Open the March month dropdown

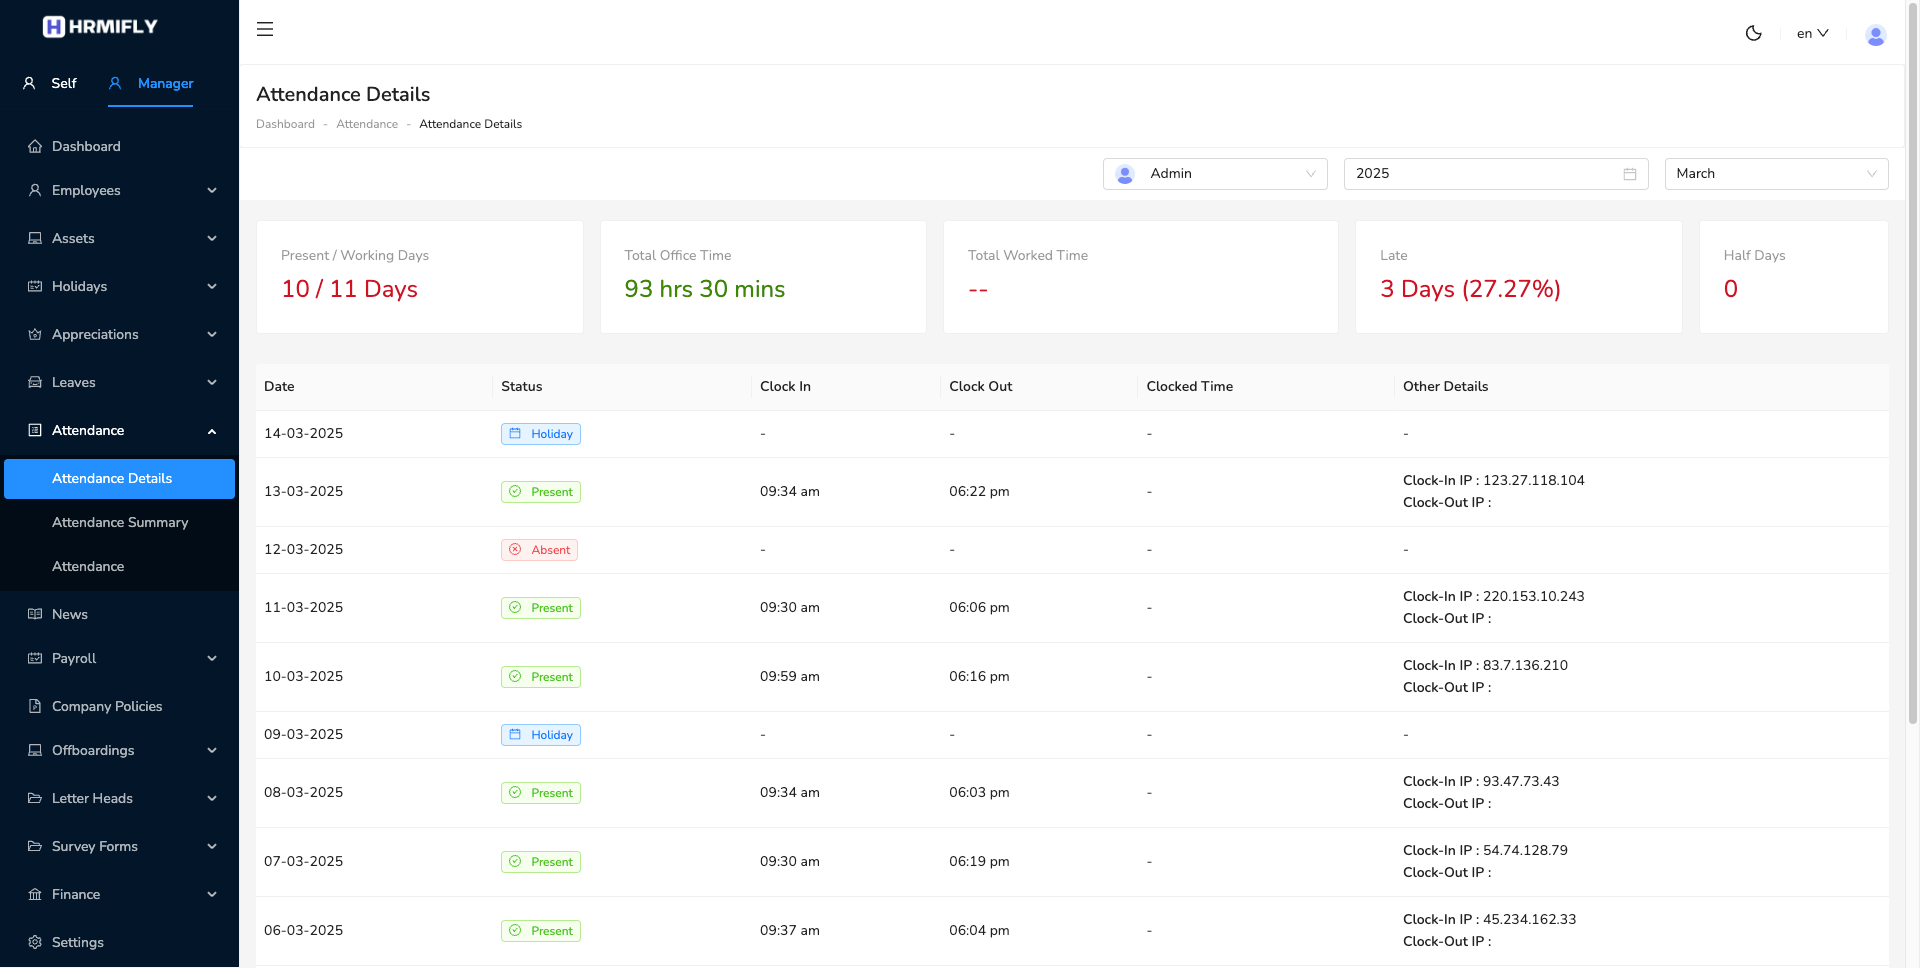coord(1776,174)
